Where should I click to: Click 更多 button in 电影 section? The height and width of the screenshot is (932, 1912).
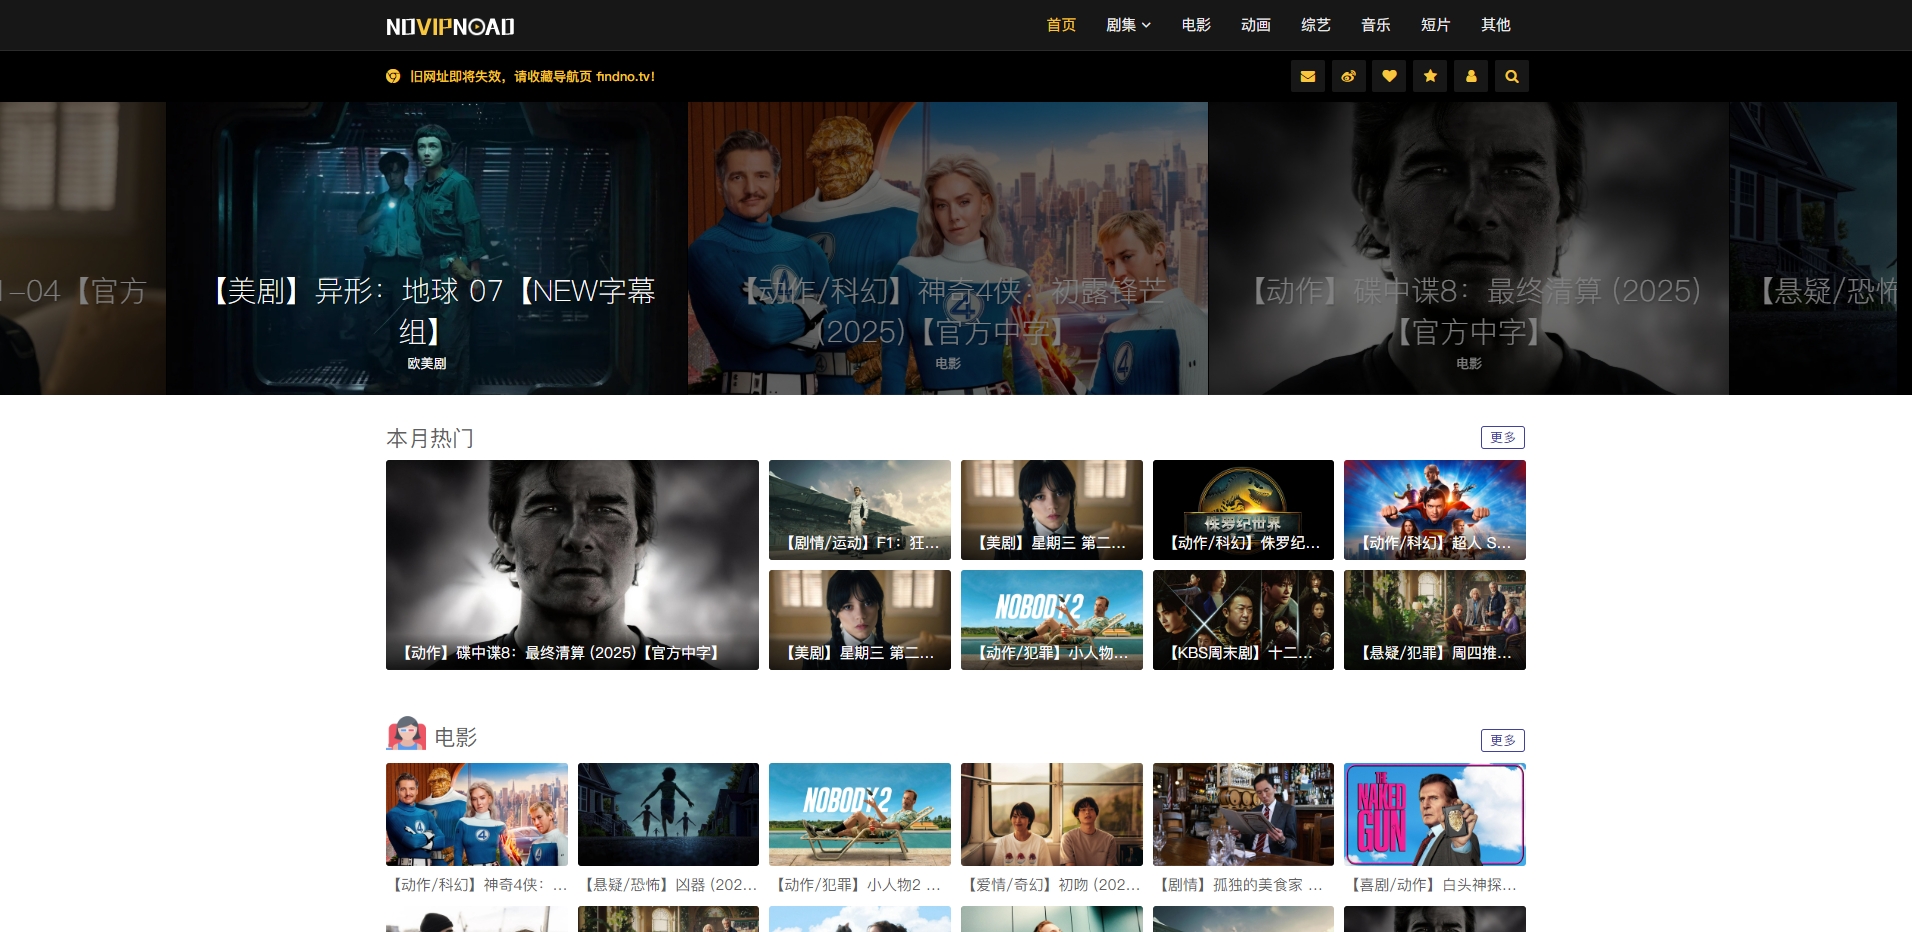pos(1502,740)
